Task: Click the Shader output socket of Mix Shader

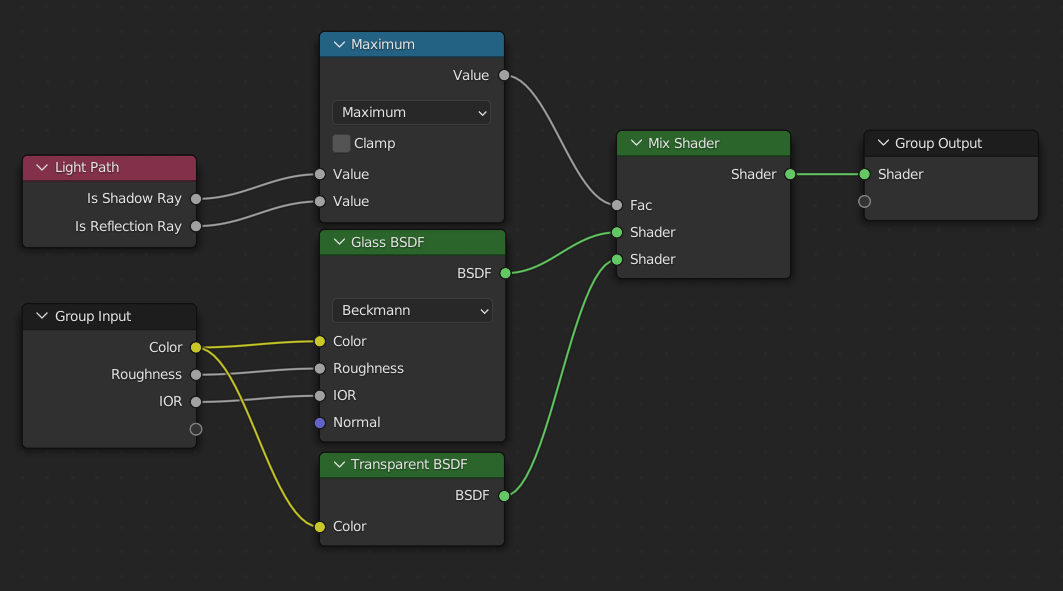Action: (x=789, y=173)
